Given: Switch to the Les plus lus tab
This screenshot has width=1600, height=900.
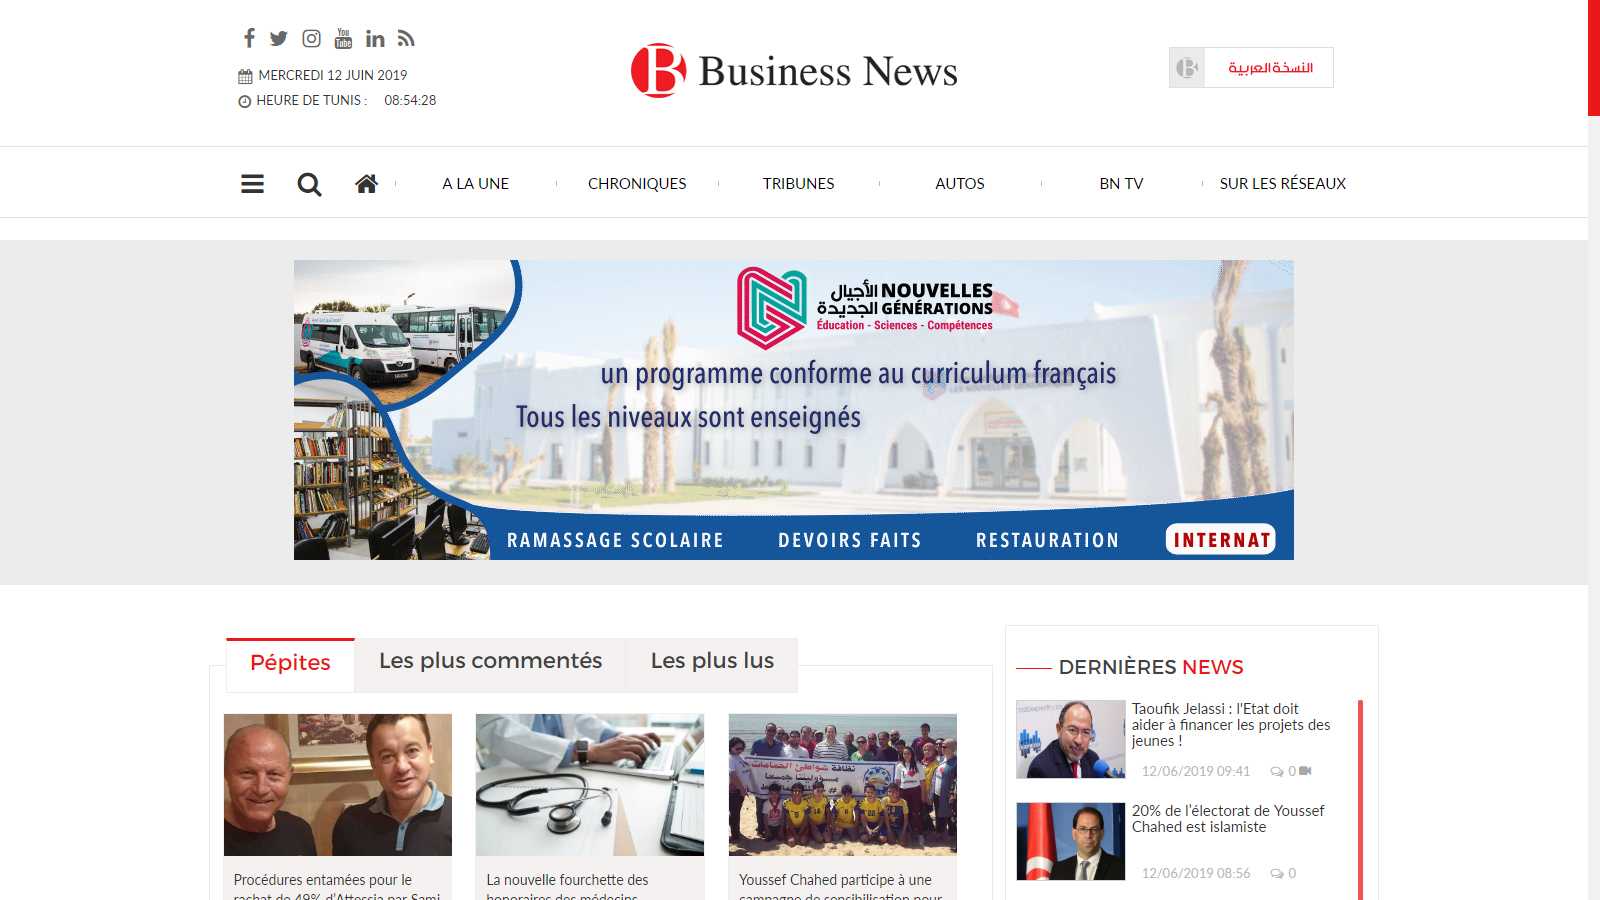Looking at the screenshot, I should point(712,661).
